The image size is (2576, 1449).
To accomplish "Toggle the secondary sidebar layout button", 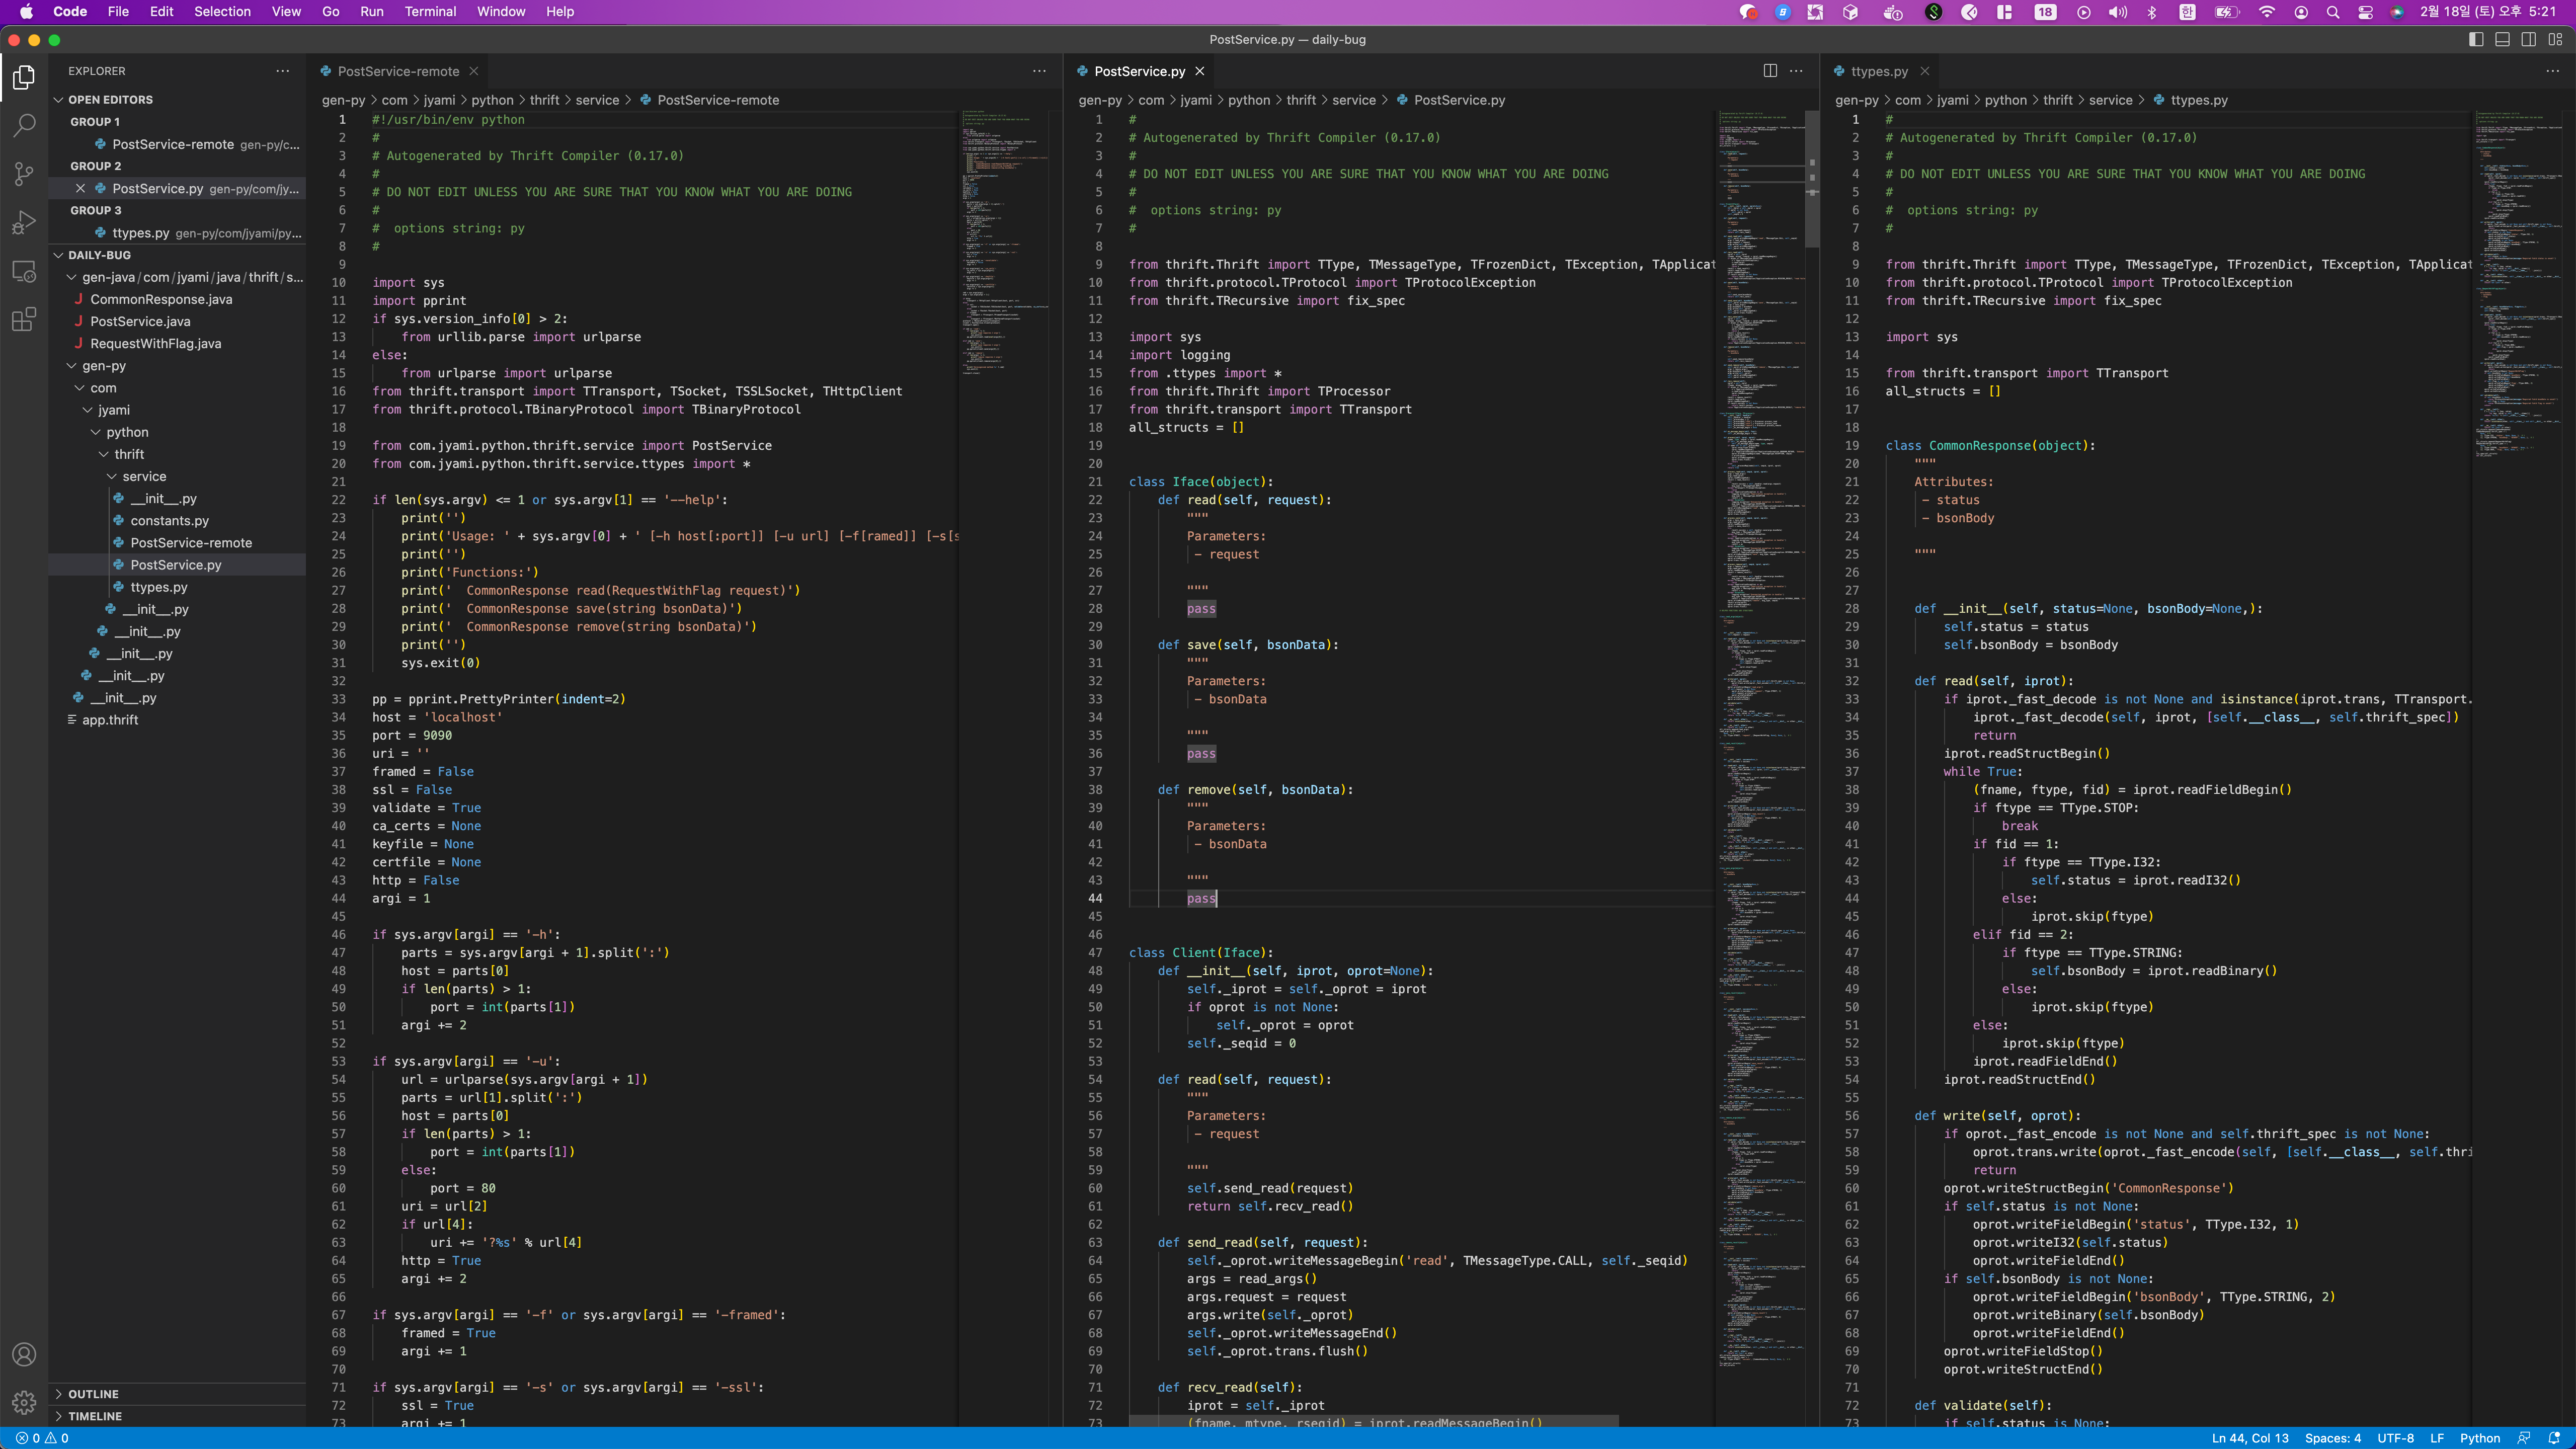I will [x=2528, y=39].
